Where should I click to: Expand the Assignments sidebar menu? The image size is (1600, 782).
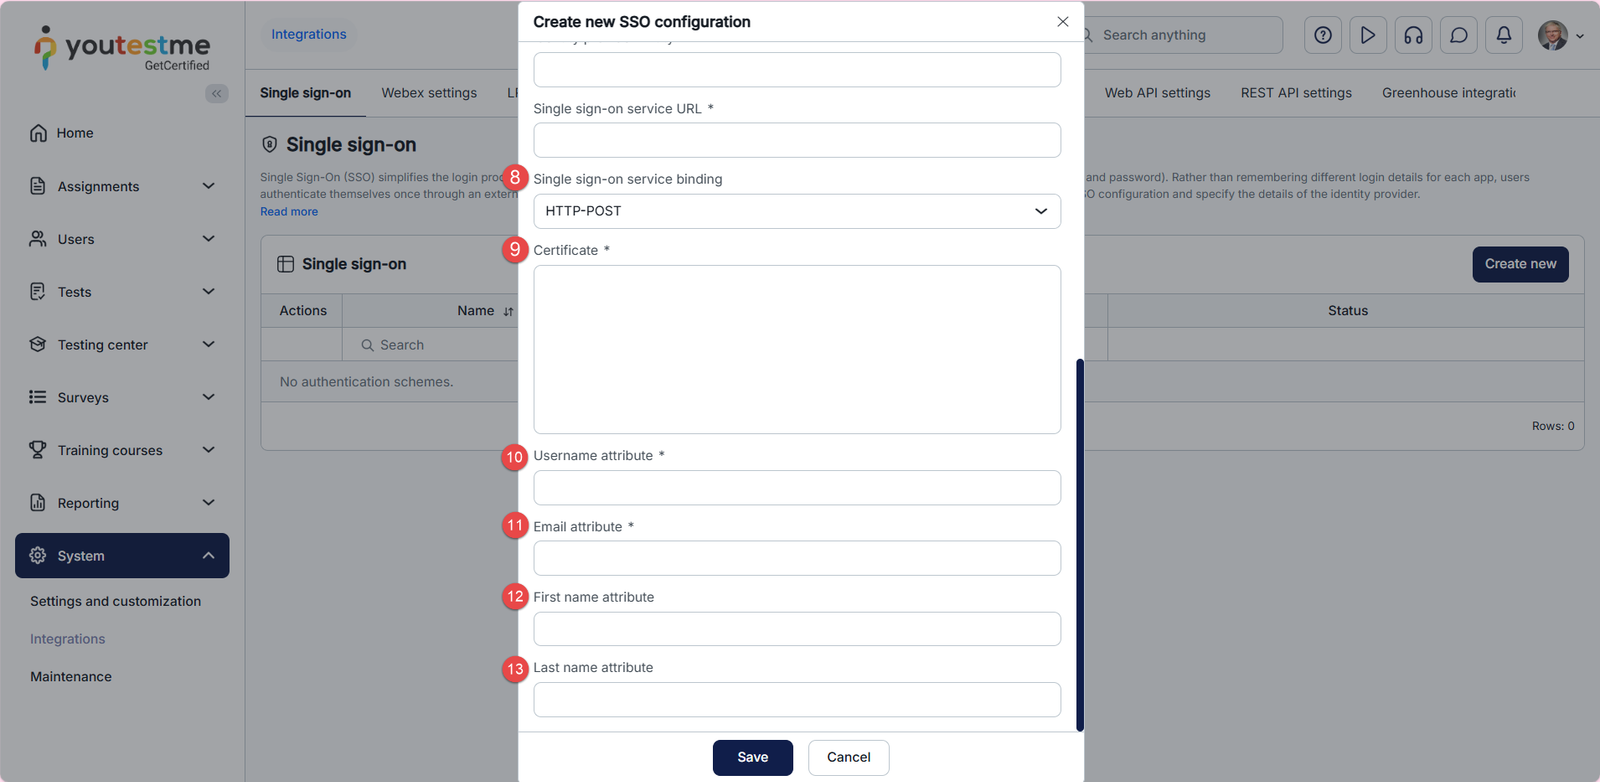208,186
